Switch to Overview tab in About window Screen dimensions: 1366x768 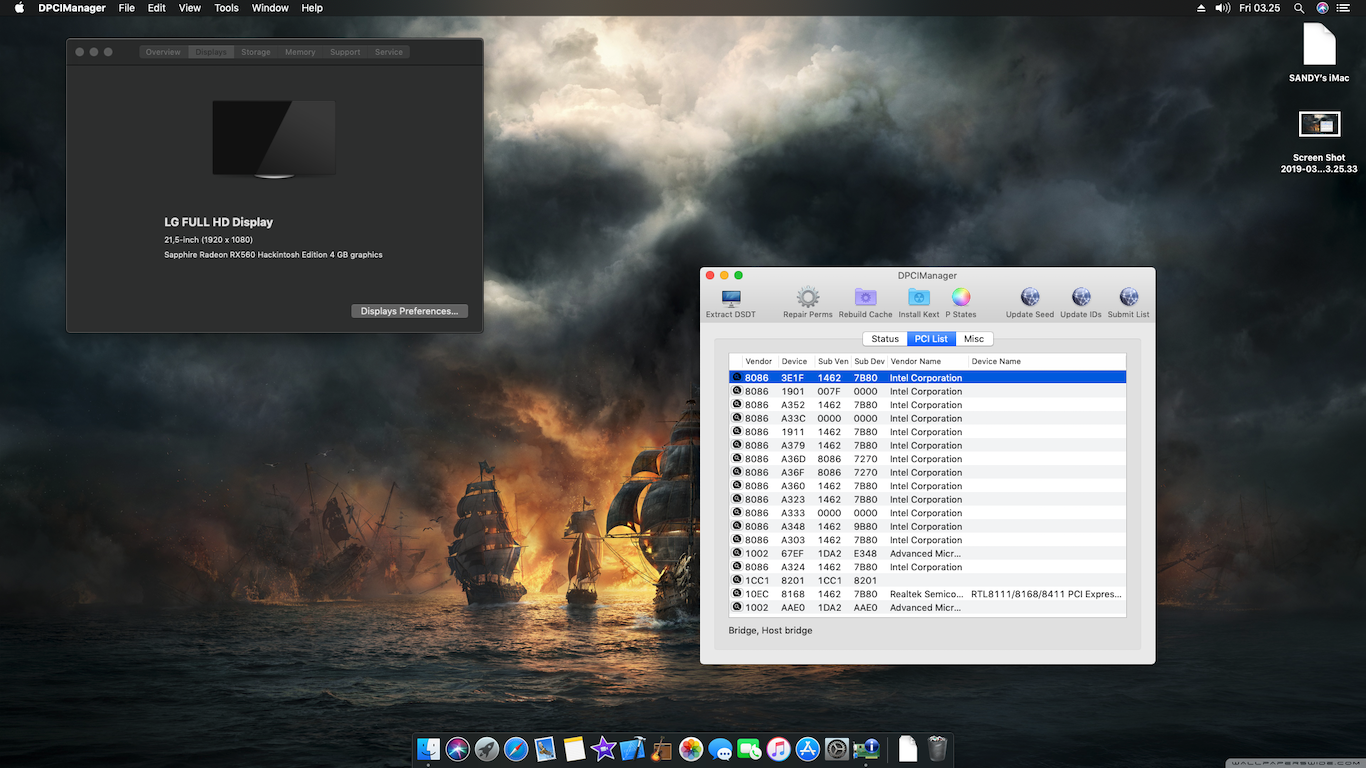(163, 52)
